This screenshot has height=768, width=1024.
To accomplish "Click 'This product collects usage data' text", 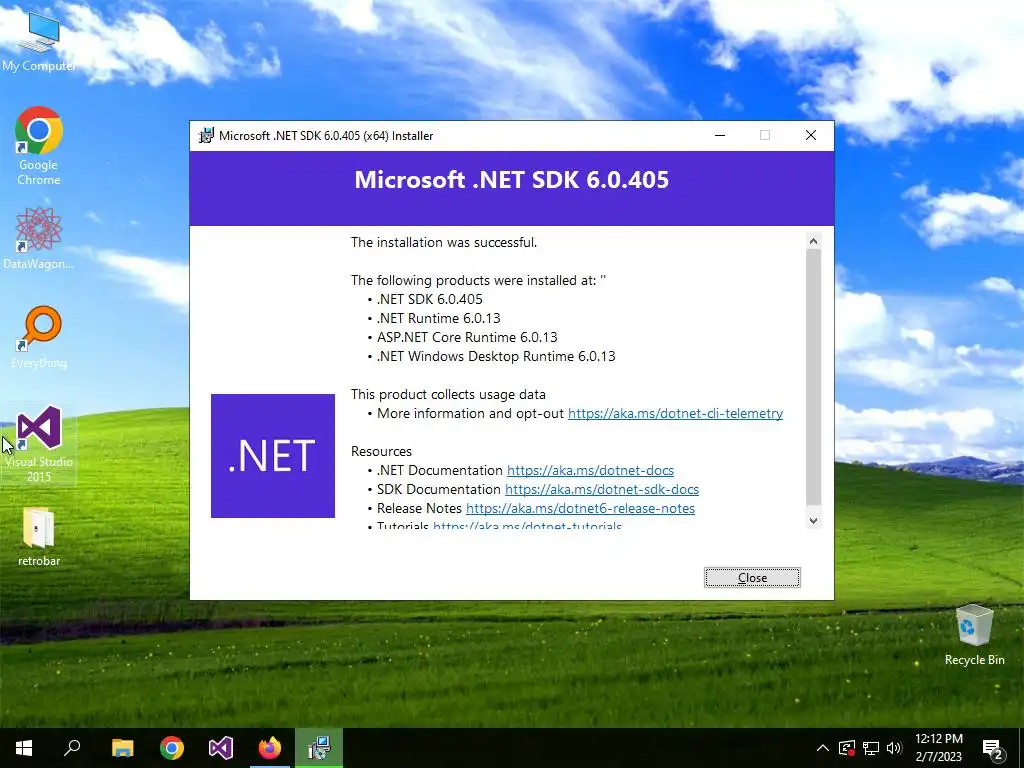I will tap(448, 394).
